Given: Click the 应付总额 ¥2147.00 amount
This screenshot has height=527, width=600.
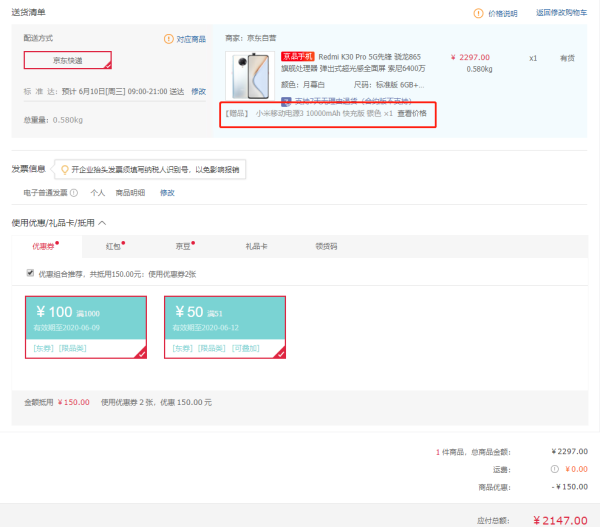Looking at the screenshot, I should click(x=560, y=520).
